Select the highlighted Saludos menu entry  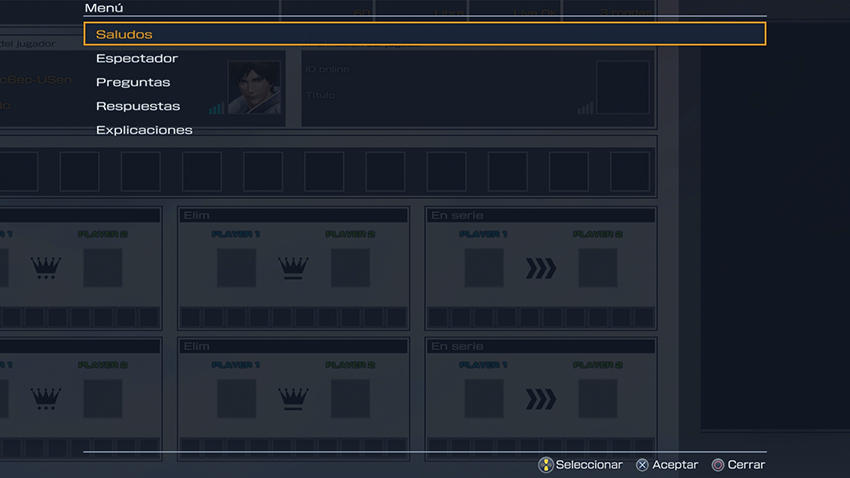coord(424,34)
